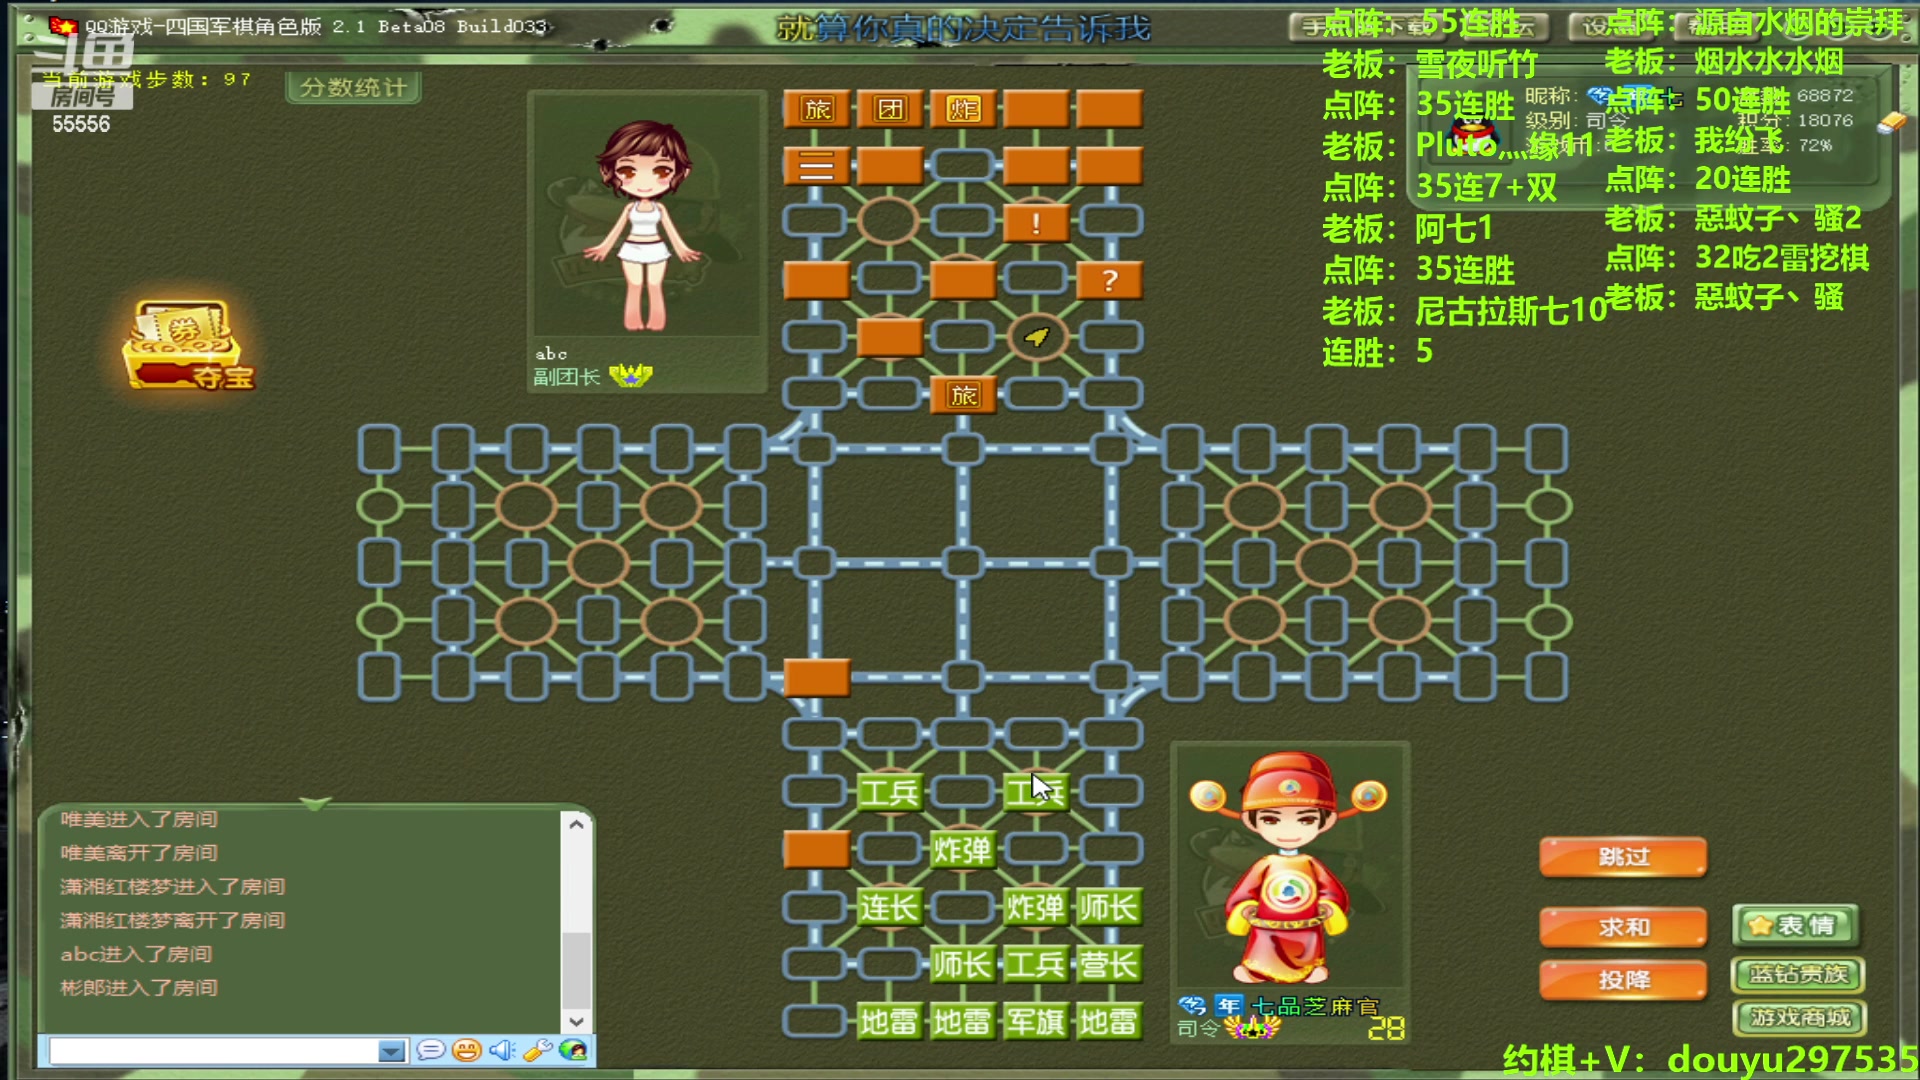Open the chat bubble quick-phrases icon
The height and width of the screenshot is (1080, 1920).
pos(431,1050)
